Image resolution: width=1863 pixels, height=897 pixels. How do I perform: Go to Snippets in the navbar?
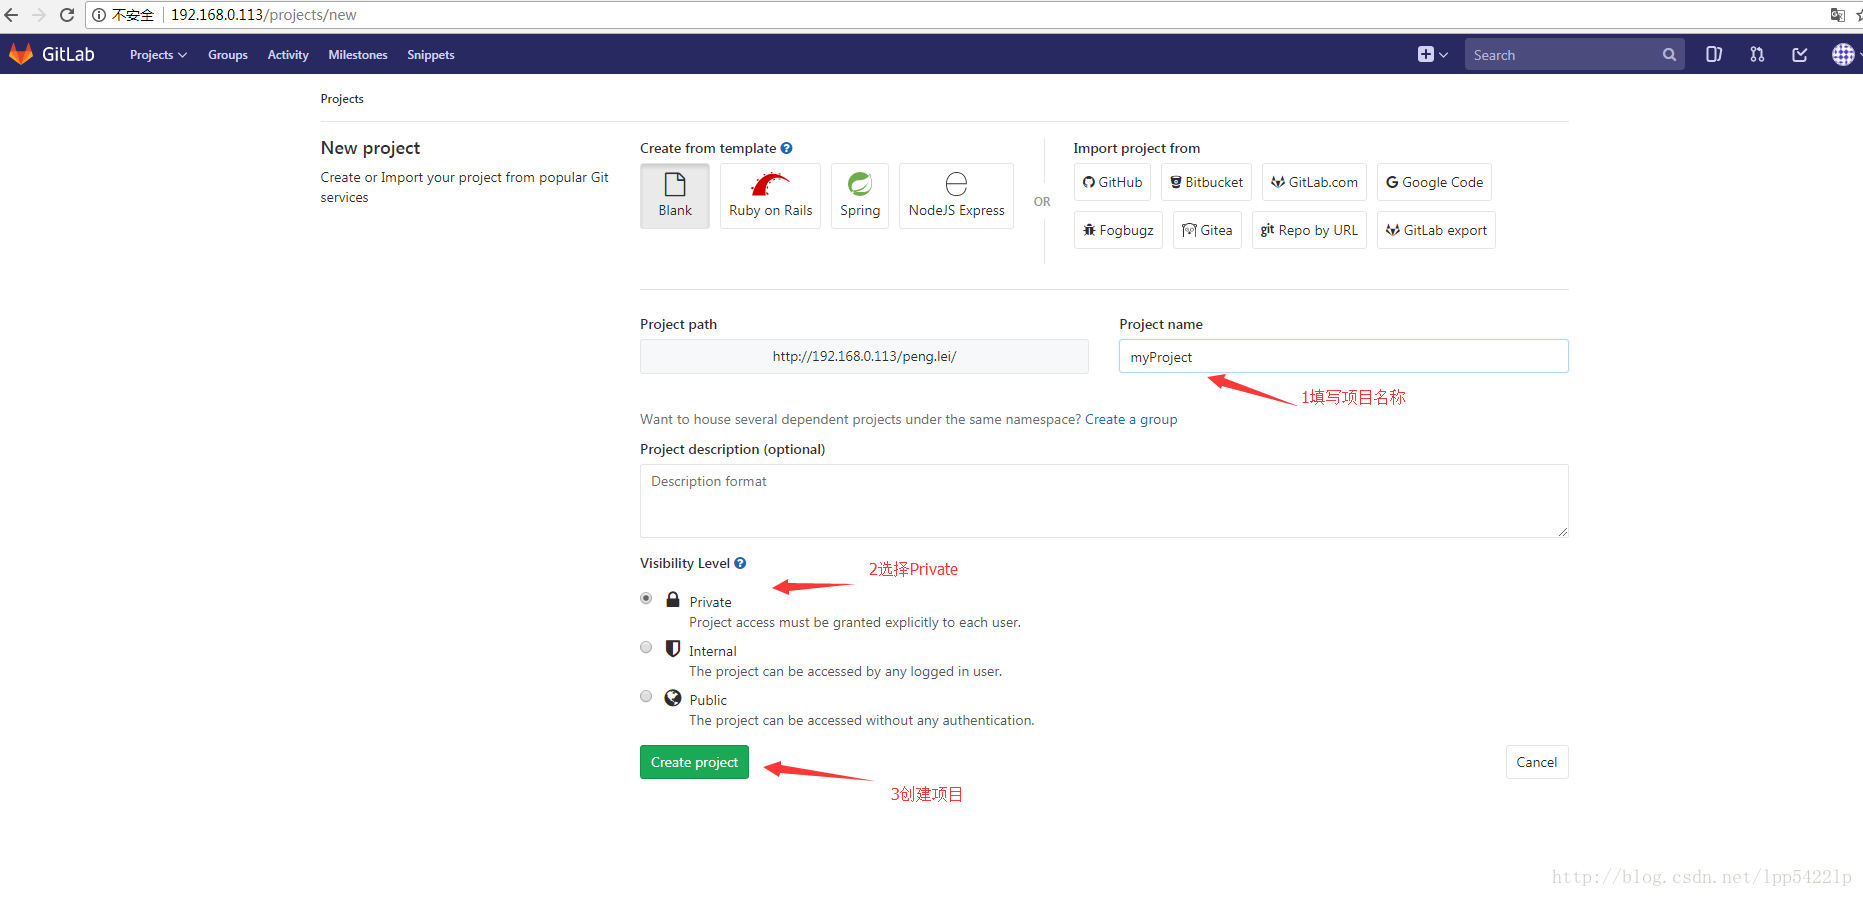tap(431, 55)
